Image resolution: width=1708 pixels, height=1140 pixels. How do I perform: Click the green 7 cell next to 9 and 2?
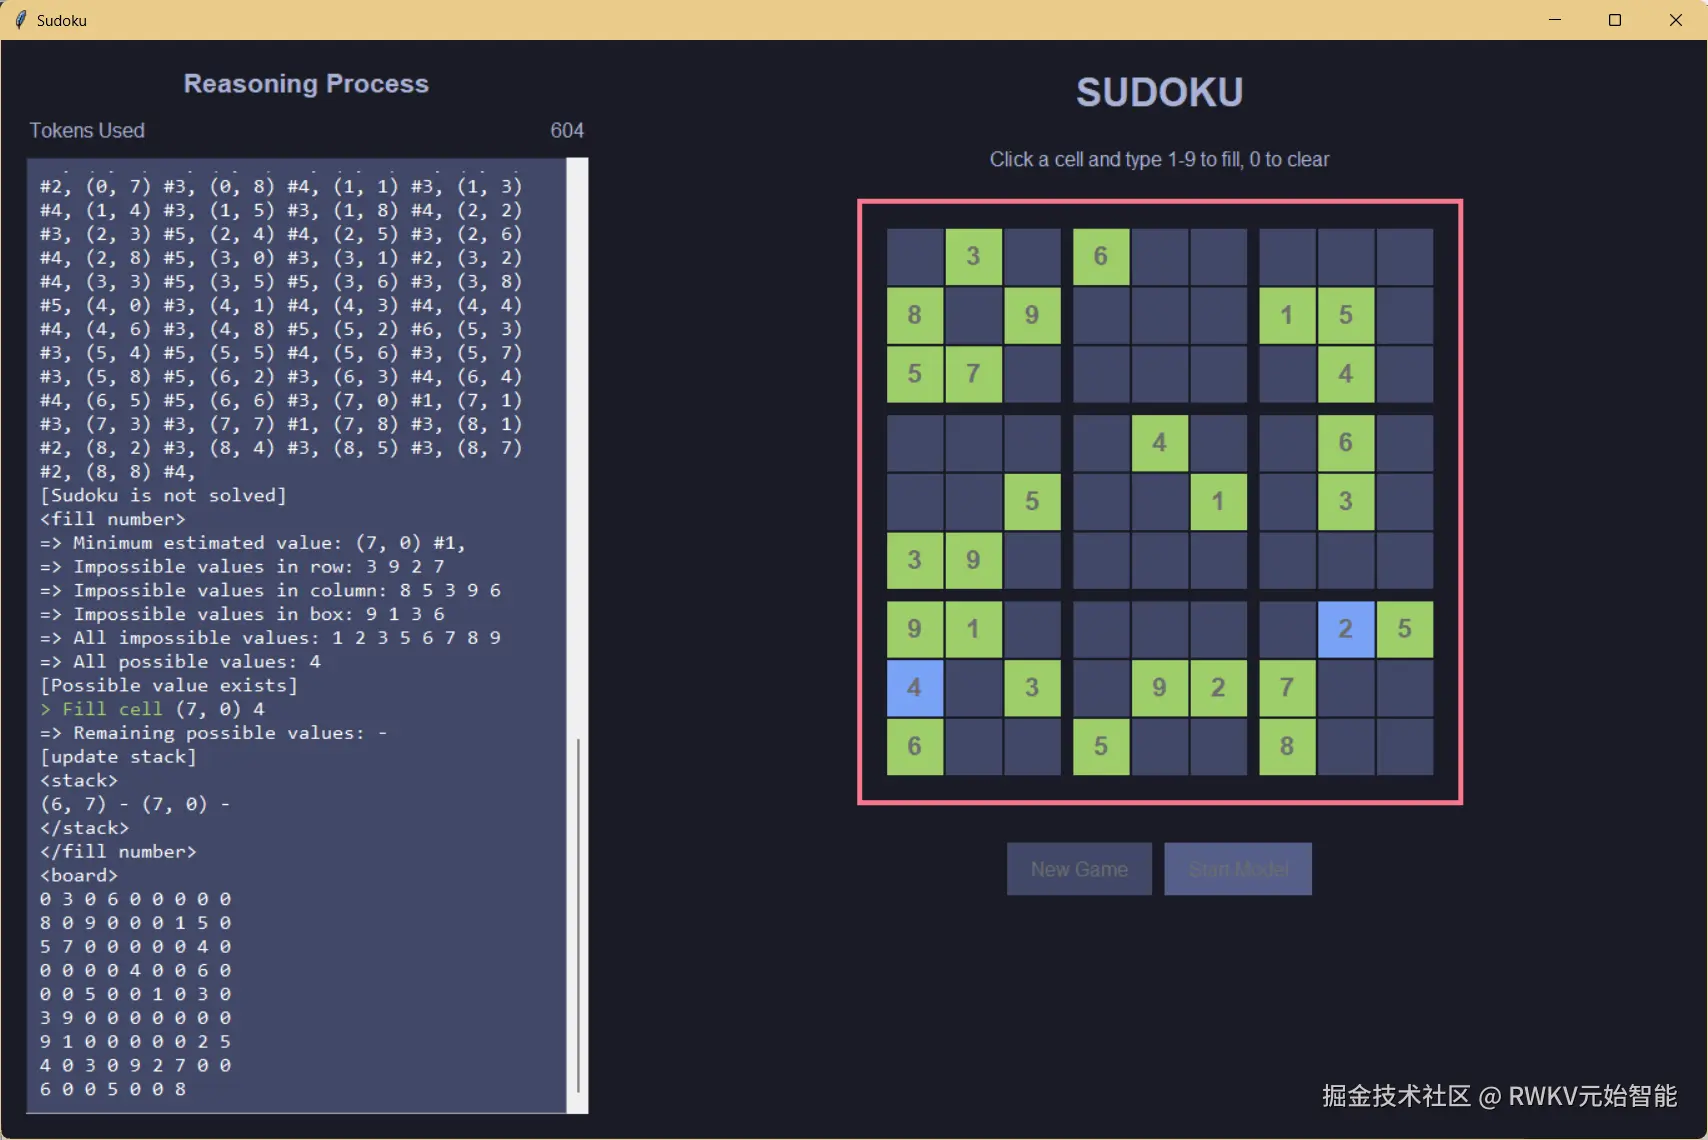(1286, 688)
